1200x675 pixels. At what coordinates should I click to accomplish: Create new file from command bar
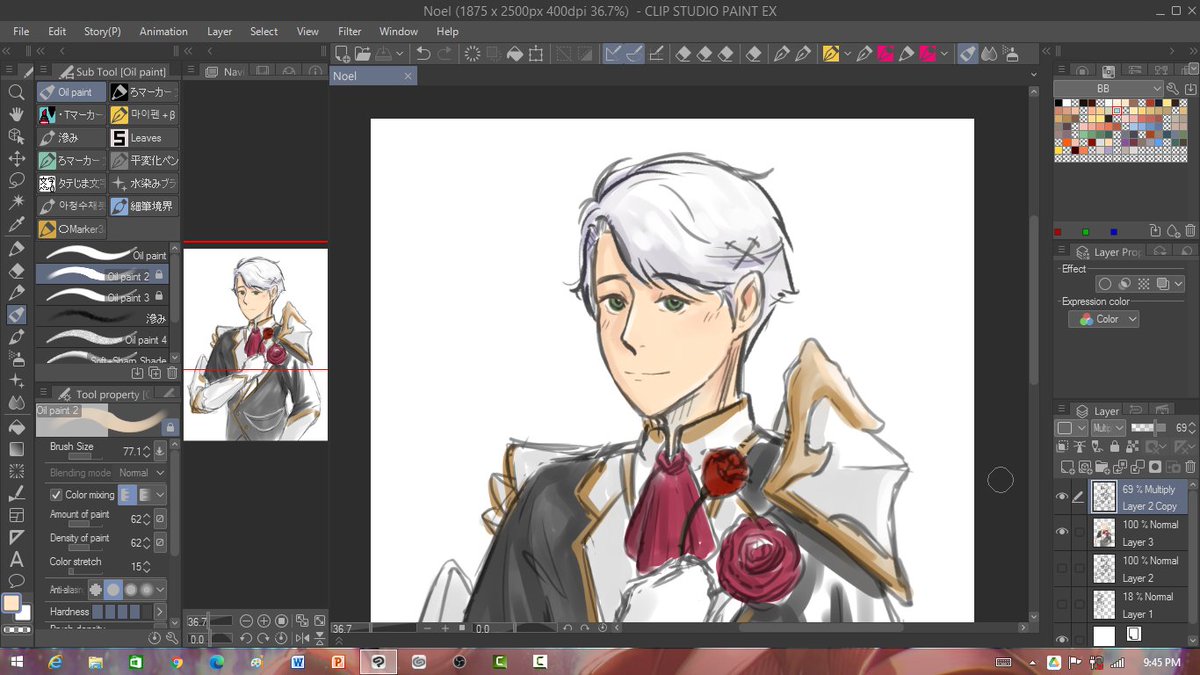pyautogui.click(x=343, y=53)
